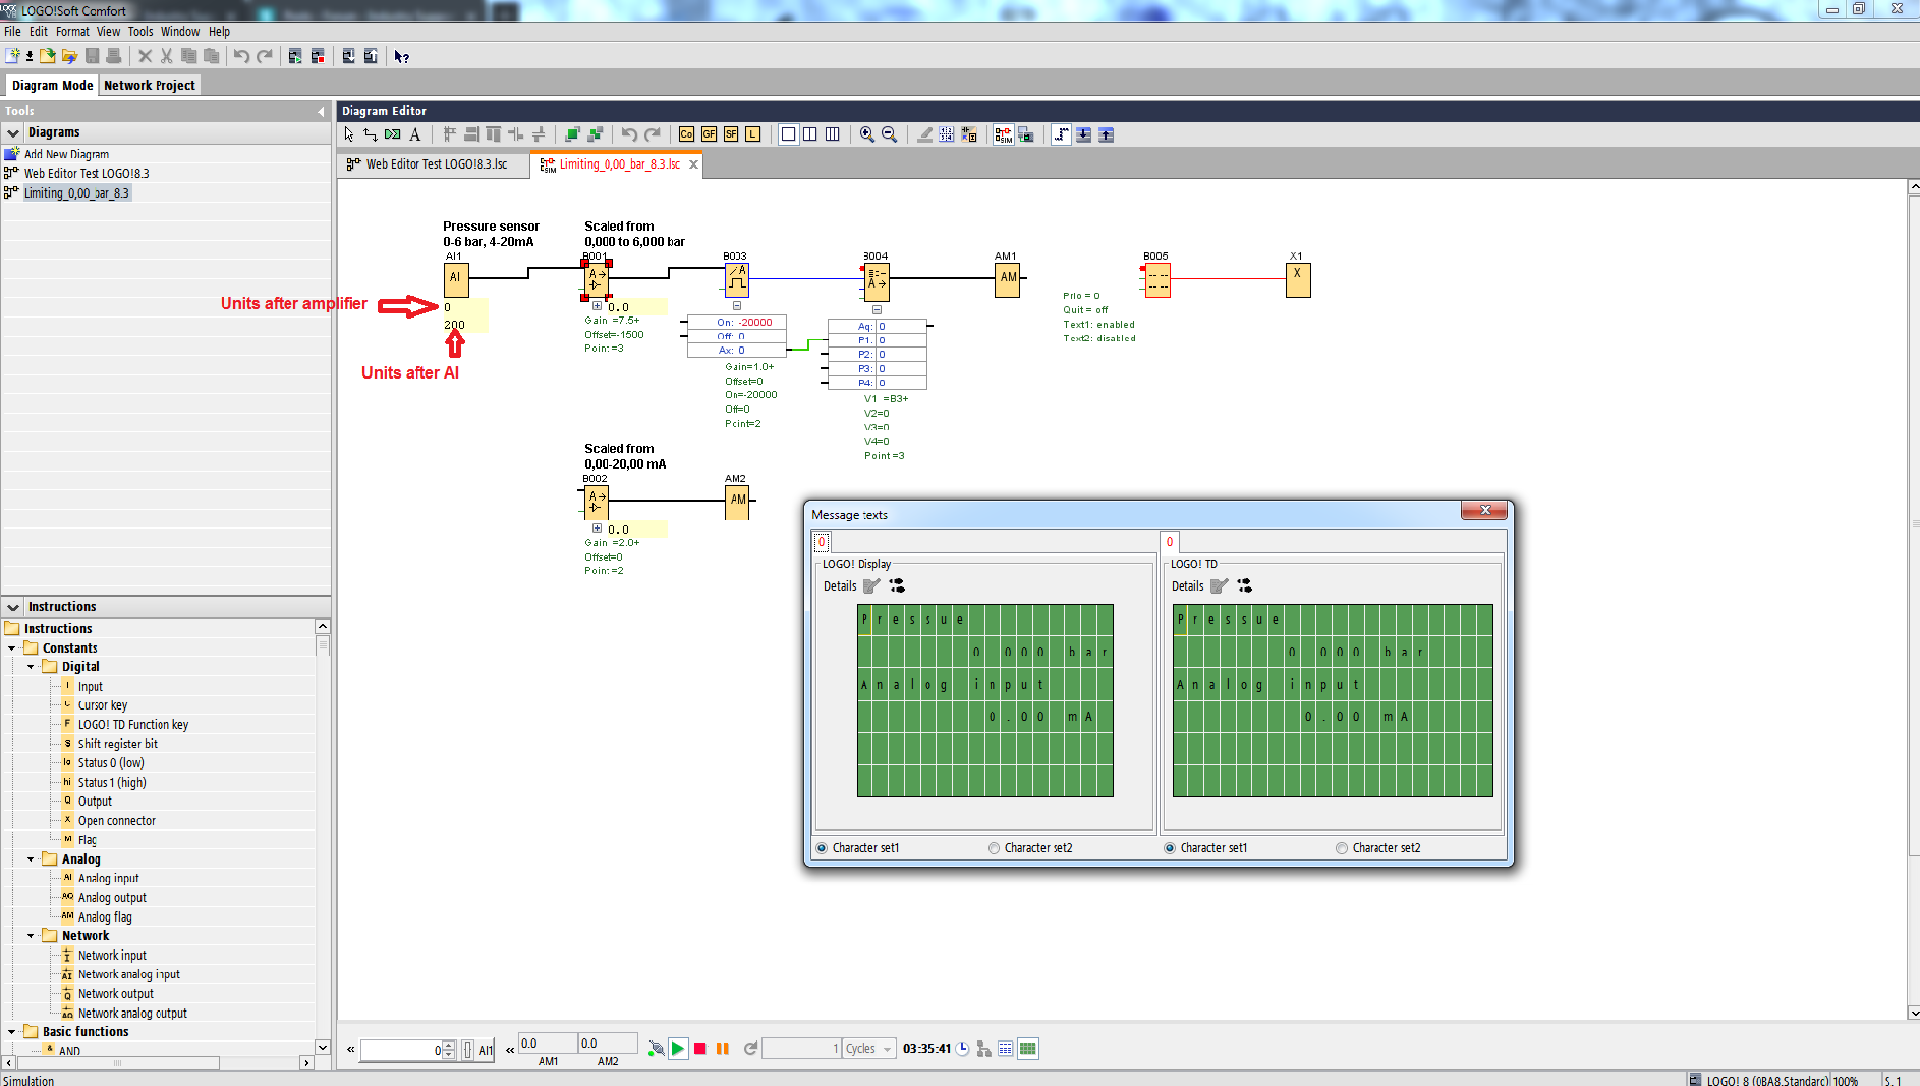Screen dimensions: 1920x1086
Task: Switch to the Network Project tab
Action: [149, 86]
